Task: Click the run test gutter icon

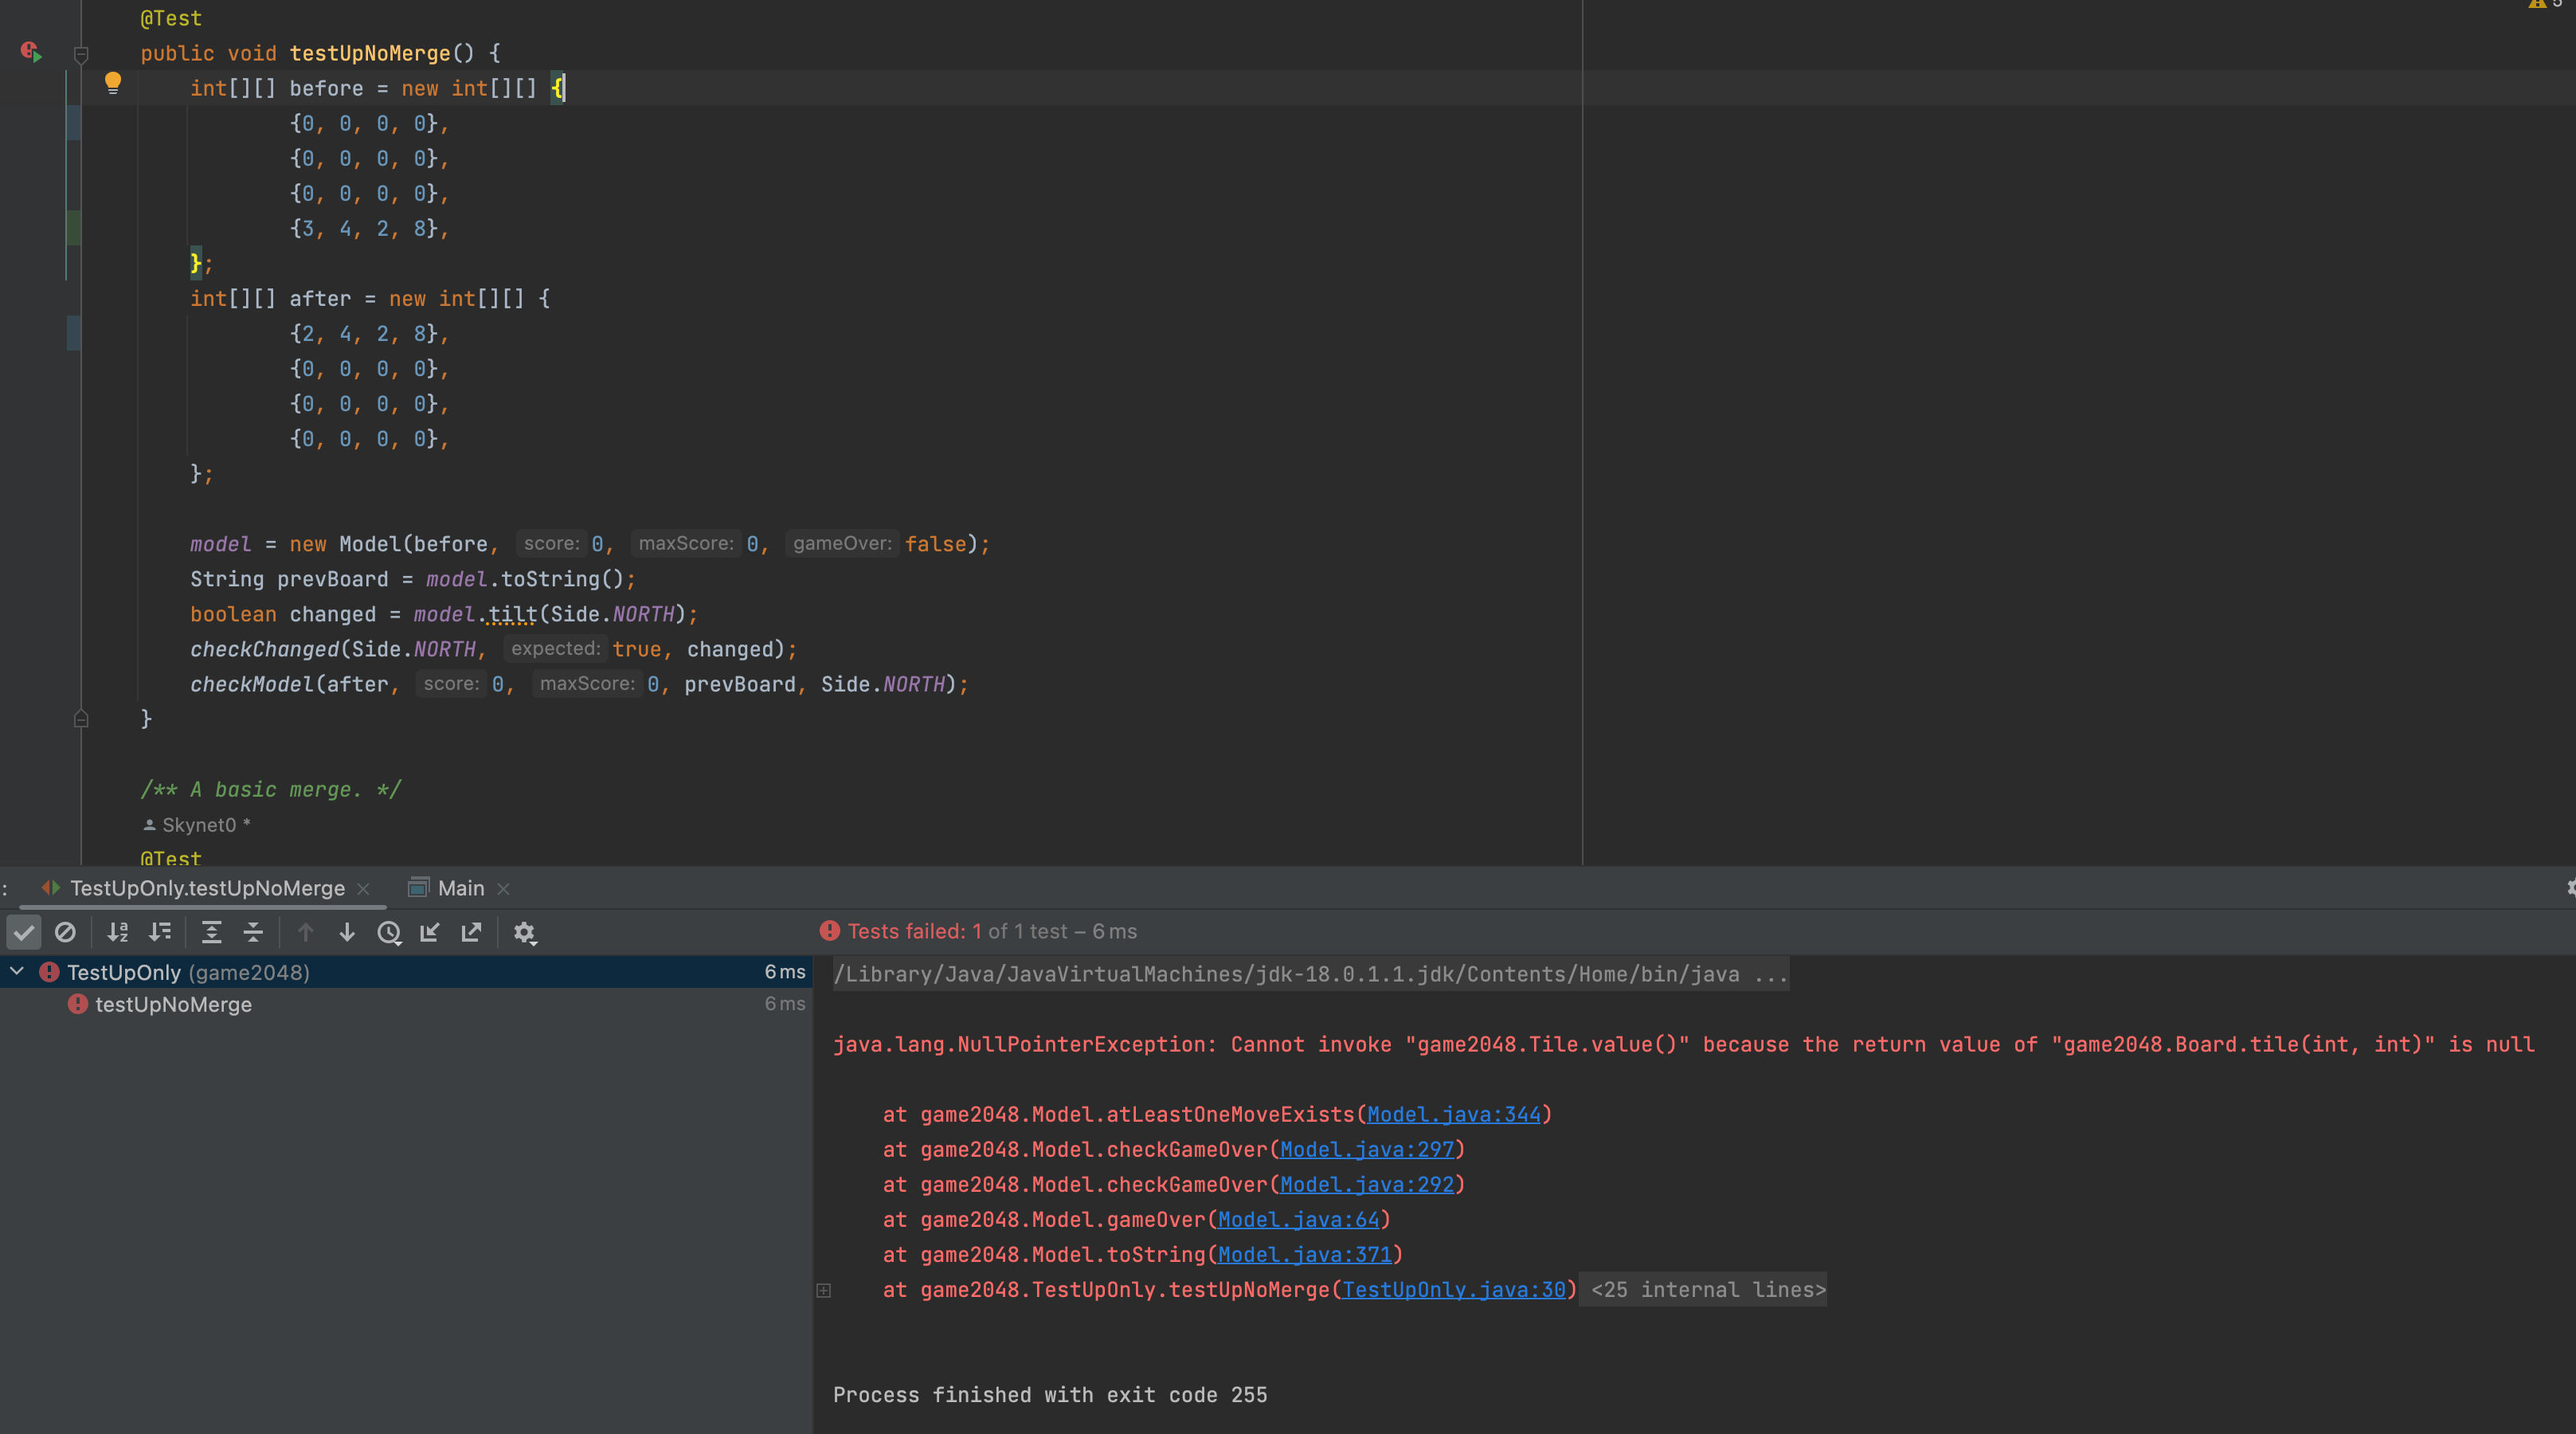Action: (x=31, y=52)
